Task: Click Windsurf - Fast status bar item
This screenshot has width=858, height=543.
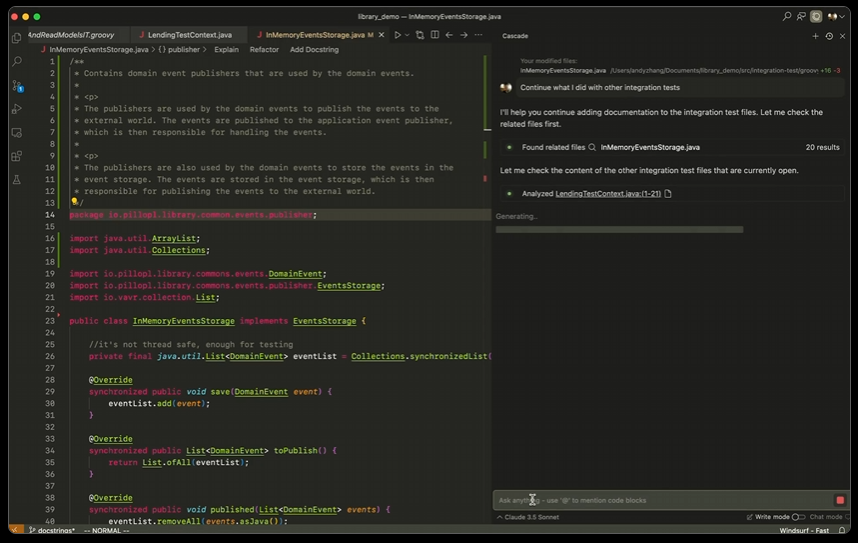Action: pyautogui.click(x=804, y=530)
